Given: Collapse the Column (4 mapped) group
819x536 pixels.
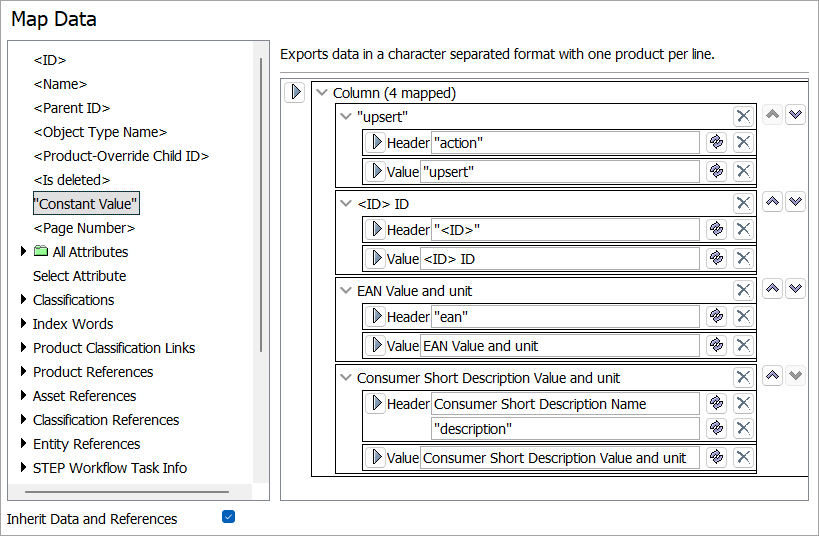Looking at the screenshot, I should point(322,93).
